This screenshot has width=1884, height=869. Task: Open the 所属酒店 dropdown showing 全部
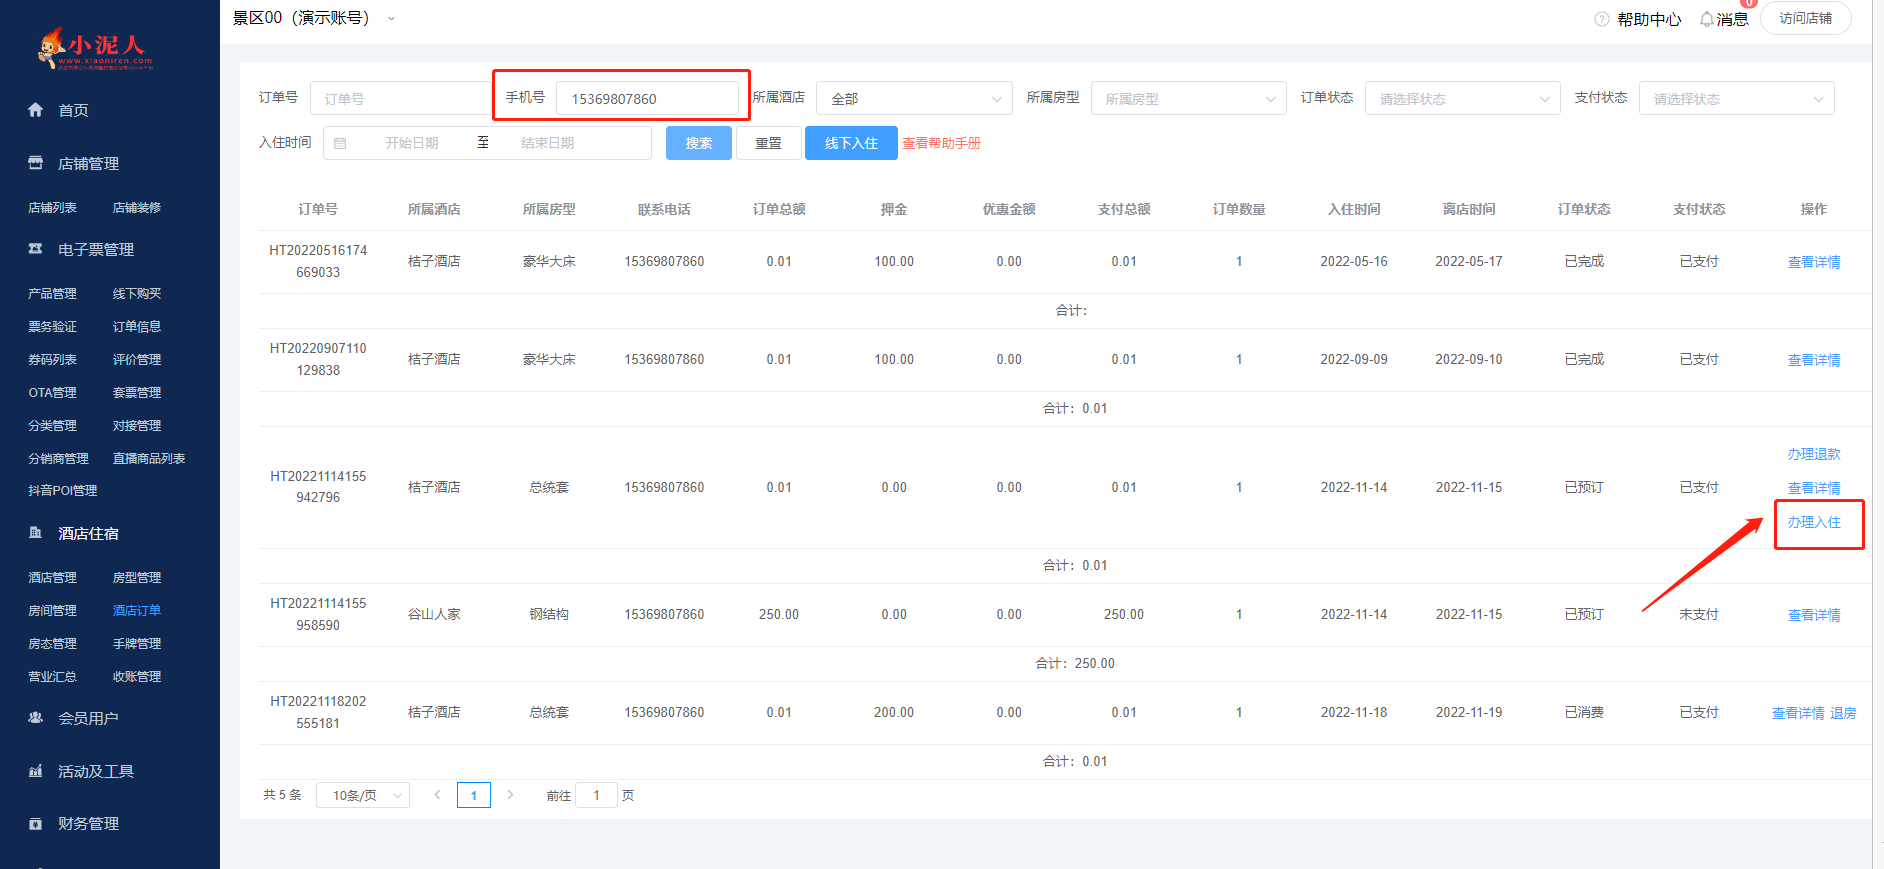click(914, 99)
